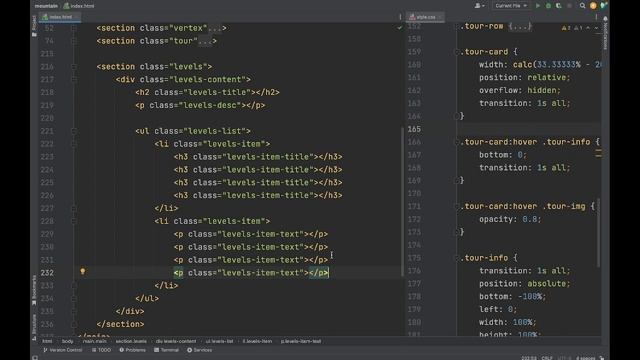Click 'overflow: hidden;' in style.css
This screenshot has height=360, width=640.
(x=520, y=90)
